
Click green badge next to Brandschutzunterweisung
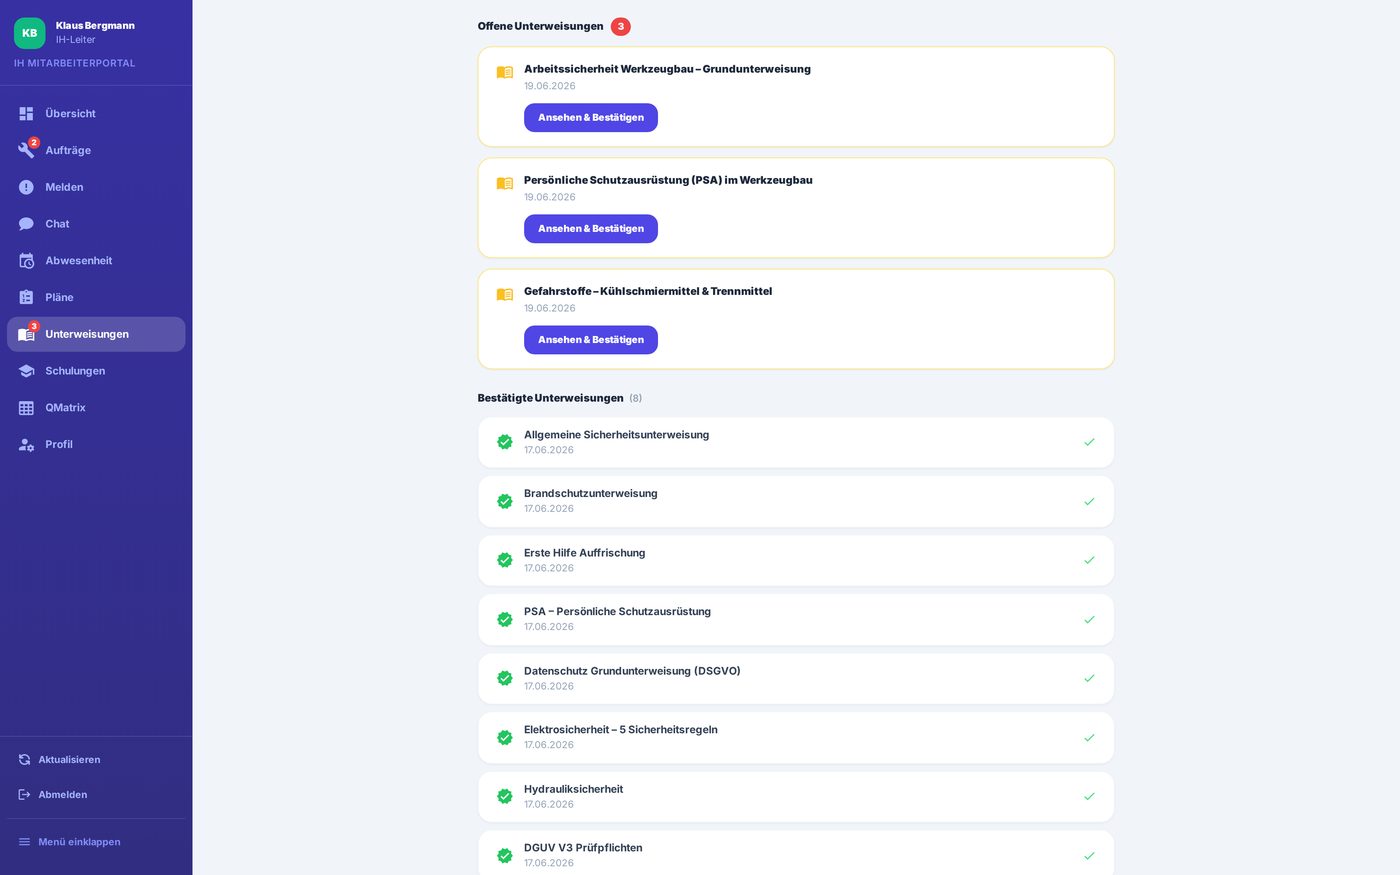pyautogui.click(x=505, y=501)
